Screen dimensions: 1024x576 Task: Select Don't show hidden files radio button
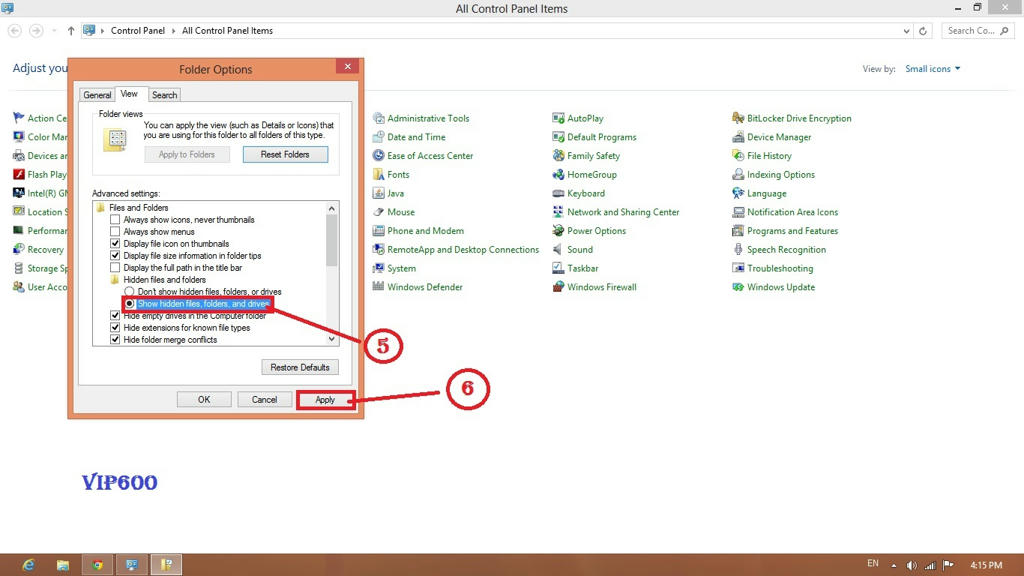point(129,291)
